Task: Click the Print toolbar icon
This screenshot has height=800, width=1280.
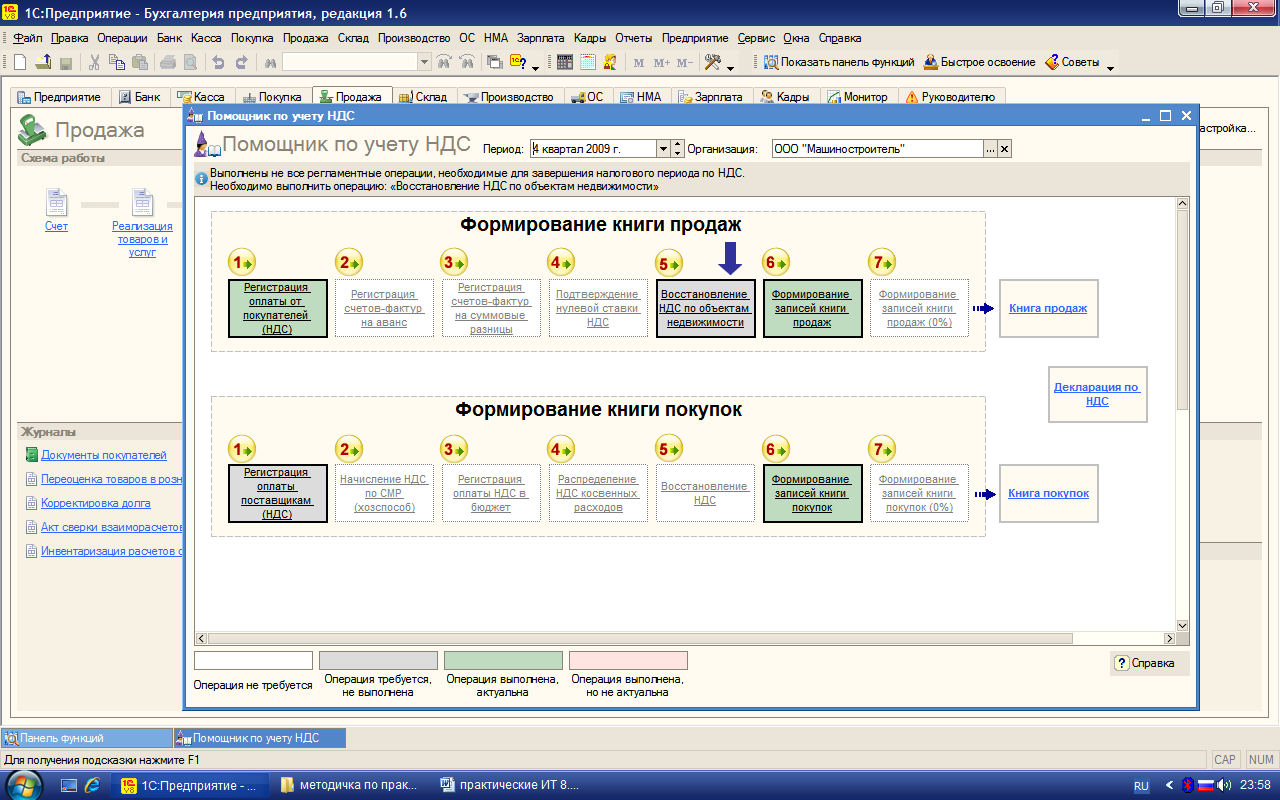Action: pyautogui.click(x=167, y=62)
